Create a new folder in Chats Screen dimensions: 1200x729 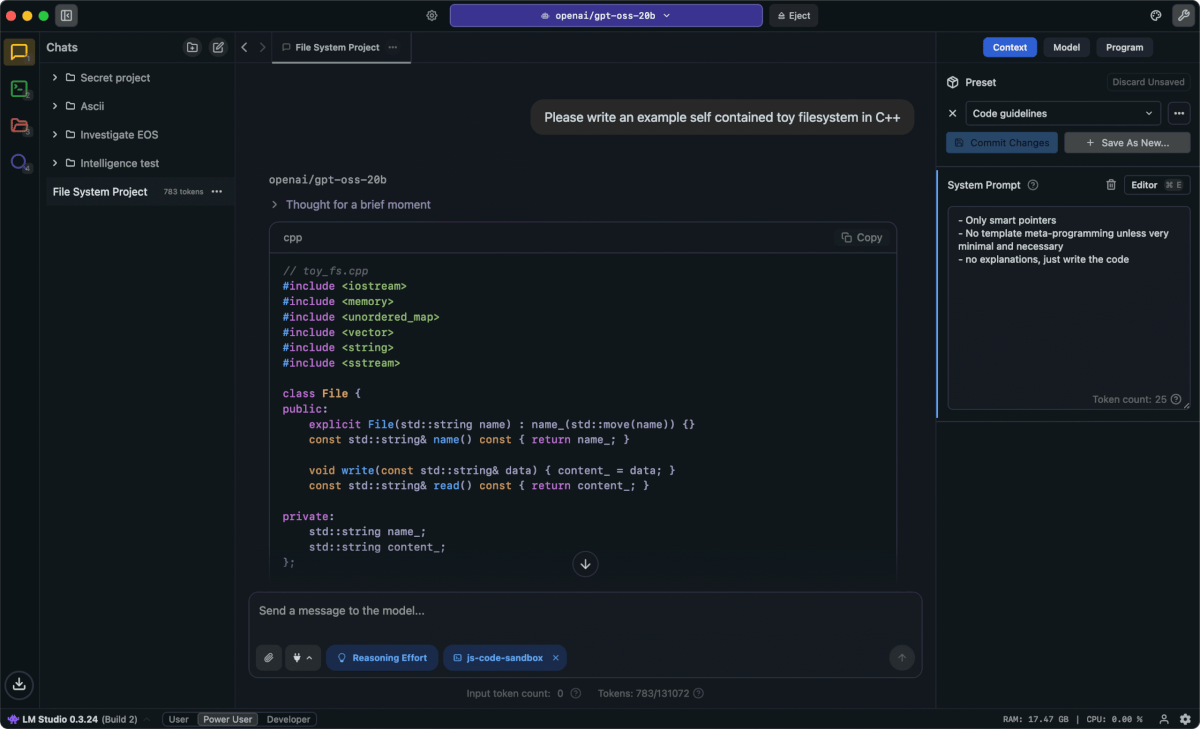tap(192, 47)
